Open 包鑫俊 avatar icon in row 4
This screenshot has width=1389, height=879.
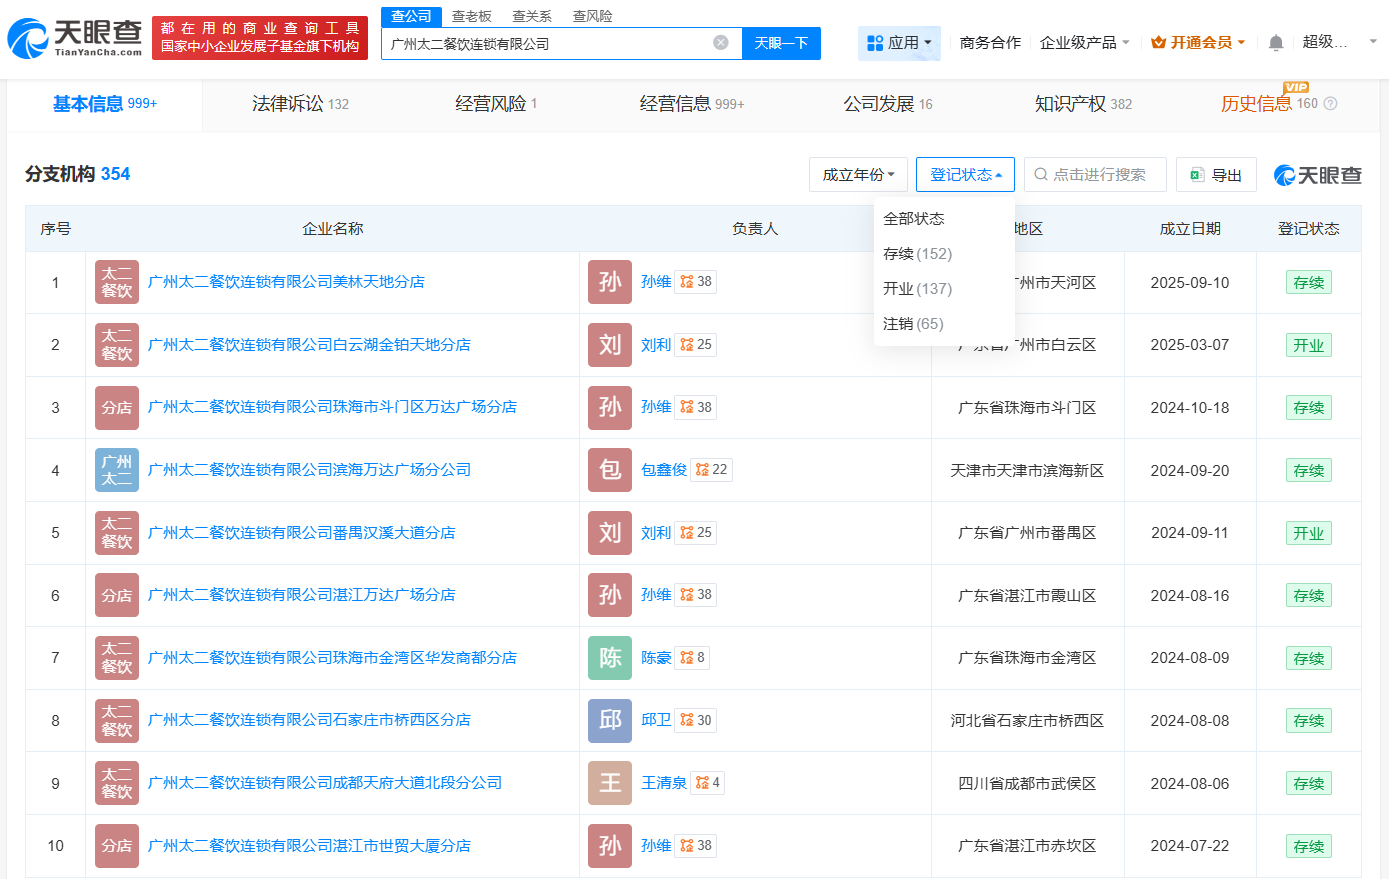[x=610, y=470]
